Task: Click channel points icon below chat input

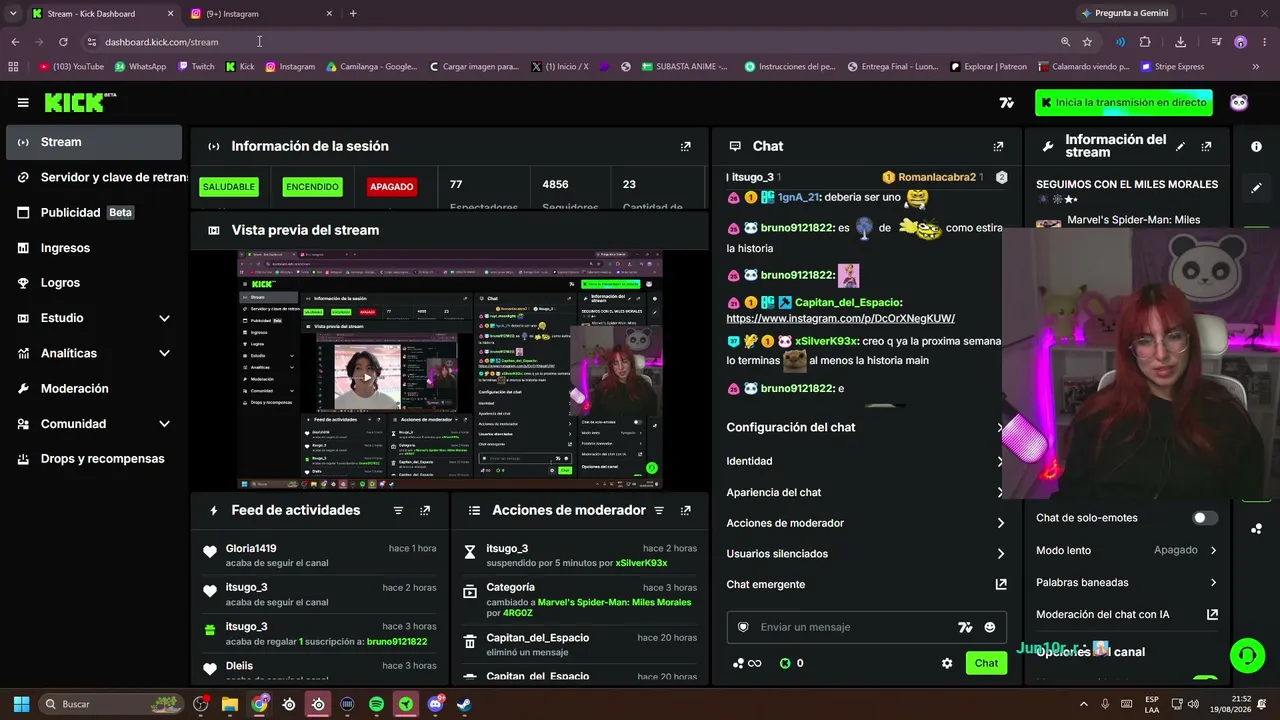Action: tap(746, 663)
